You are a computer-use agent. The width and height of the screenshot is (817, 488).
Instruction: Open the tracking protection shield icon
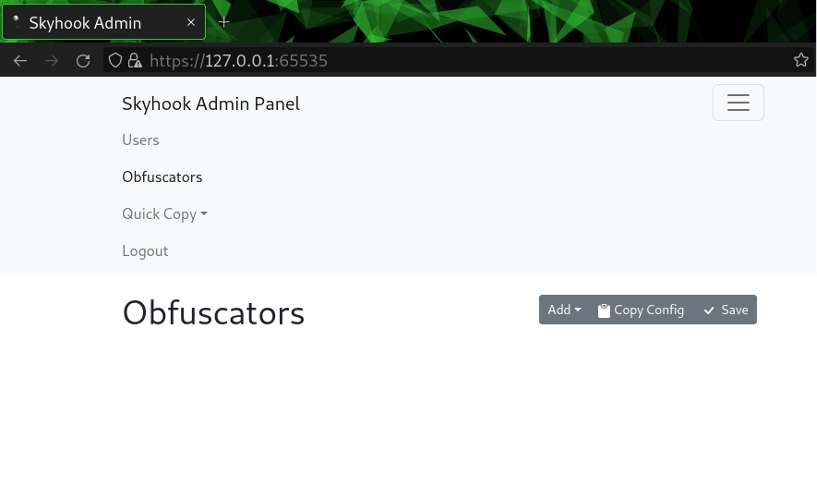coord(116,61)
